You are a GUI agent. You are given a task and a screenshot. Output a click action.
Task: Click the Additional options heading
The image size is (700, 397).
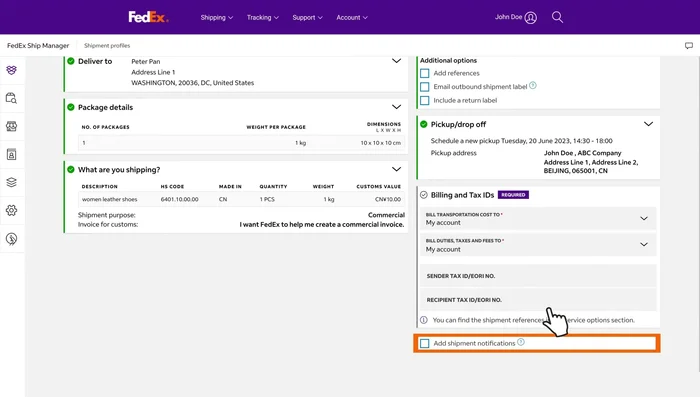448,60
